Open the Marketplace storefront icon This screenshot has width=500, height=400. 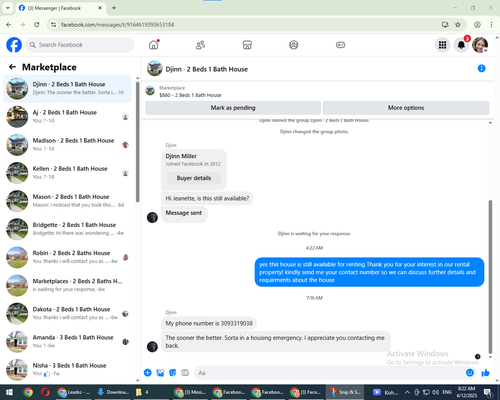click(247, 45)
